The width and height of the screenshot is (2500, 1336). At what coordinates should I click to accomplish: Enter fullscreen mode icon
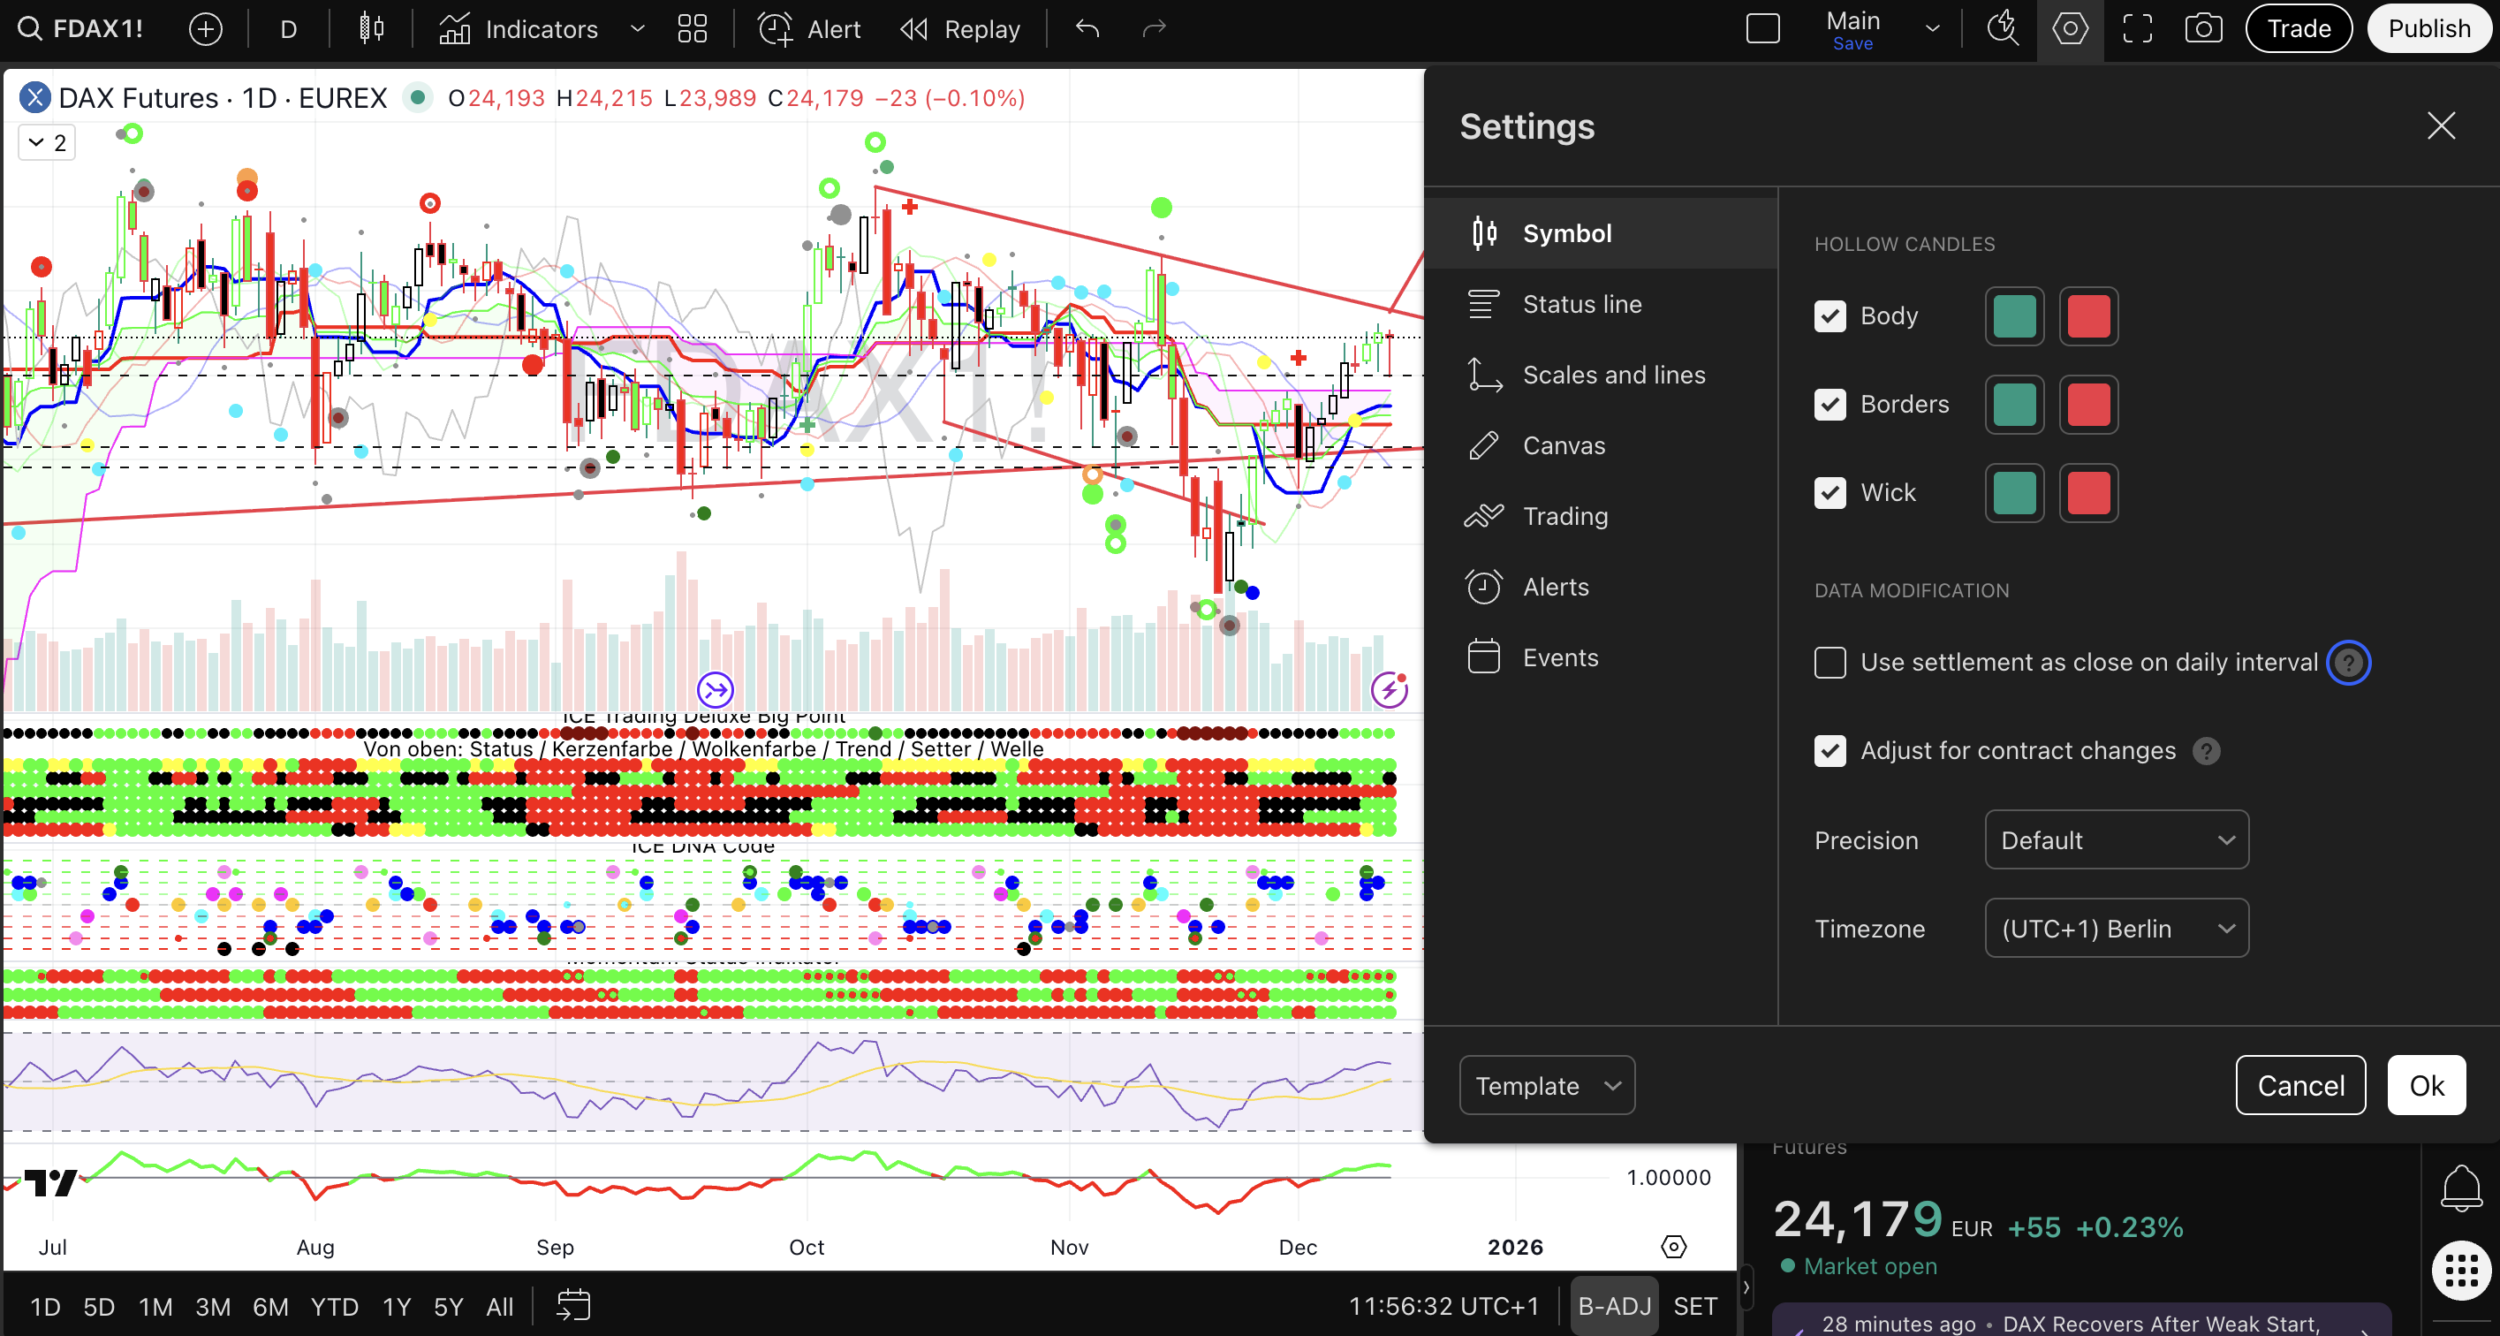pos(2137,29)
